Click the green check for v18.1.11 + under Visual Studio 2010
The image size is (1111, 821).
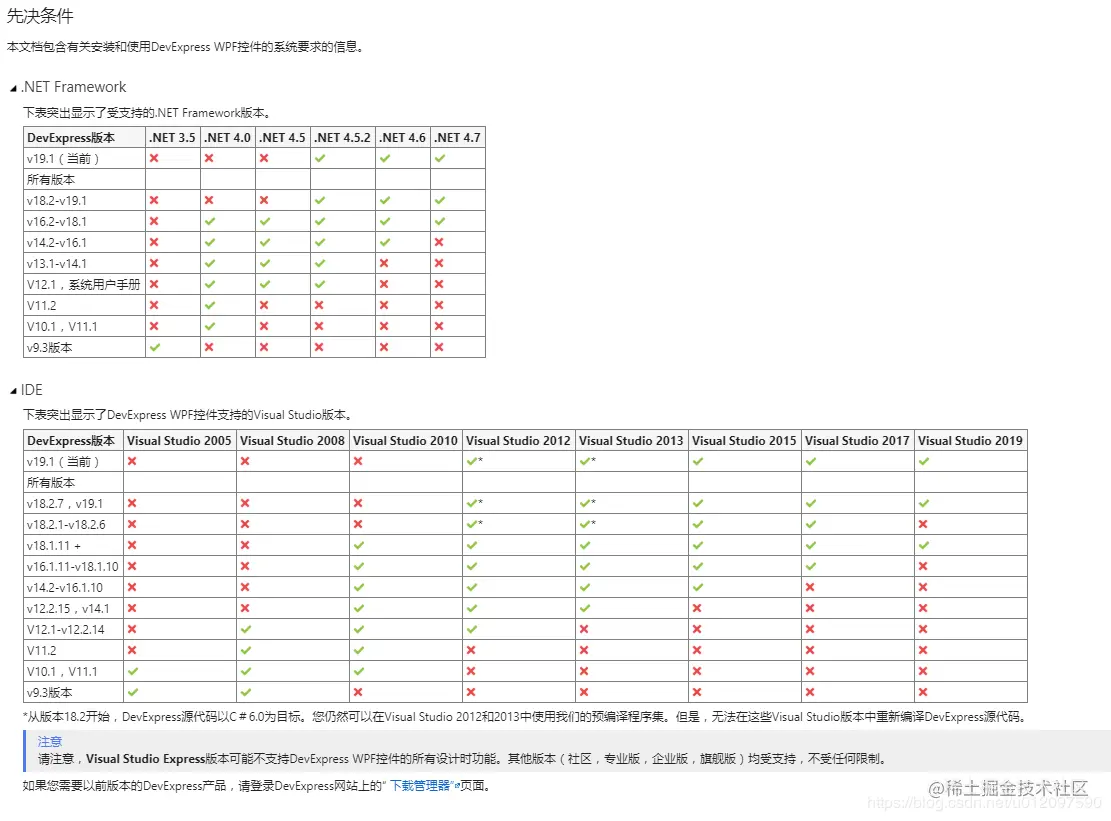pos(359,545)
